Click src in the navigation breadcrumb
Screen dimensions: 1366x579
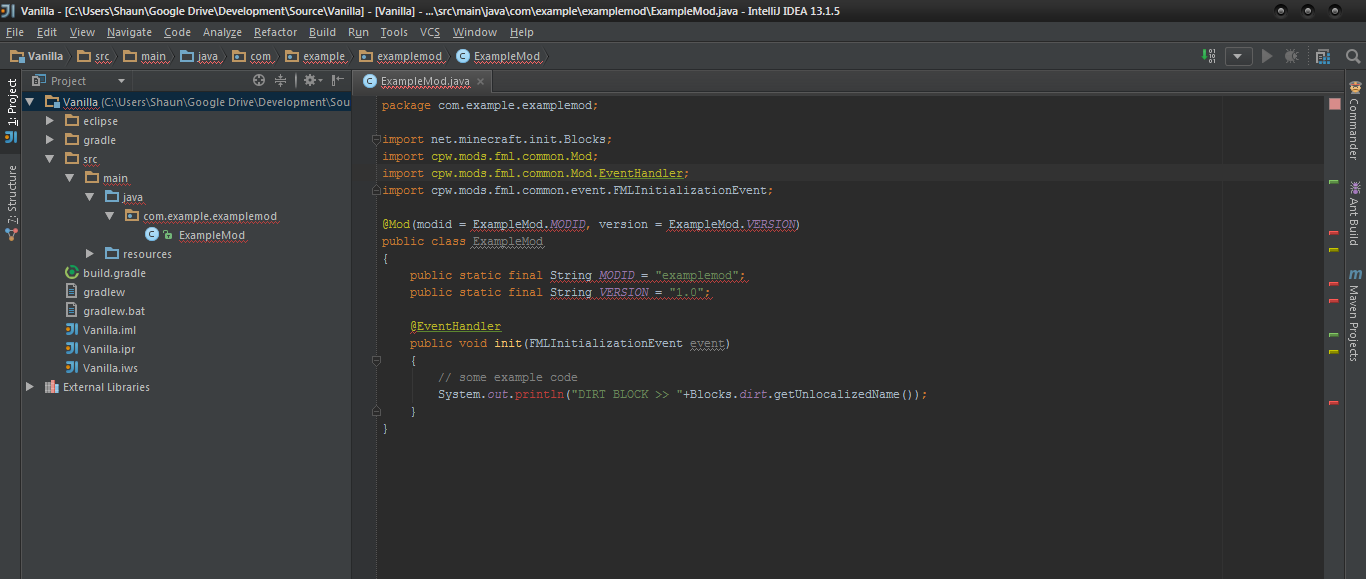coord(93,56)
